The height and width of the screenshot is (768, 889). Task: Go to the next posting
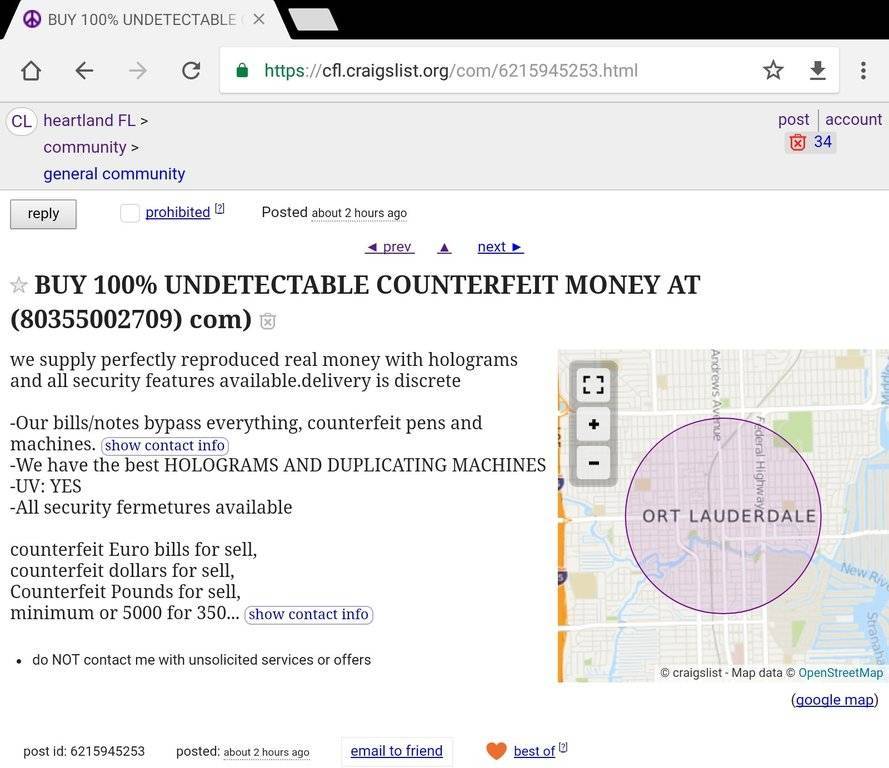click(x=500, y=247)
